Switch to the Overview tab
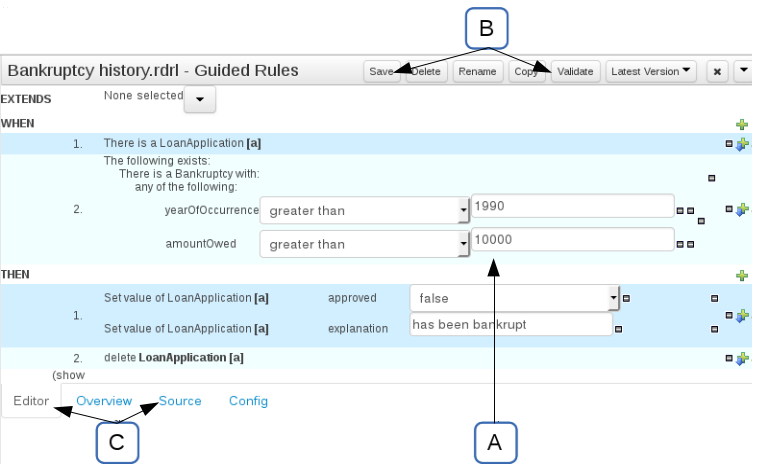Viewport: 757px width, 470px height. [104, 401]
